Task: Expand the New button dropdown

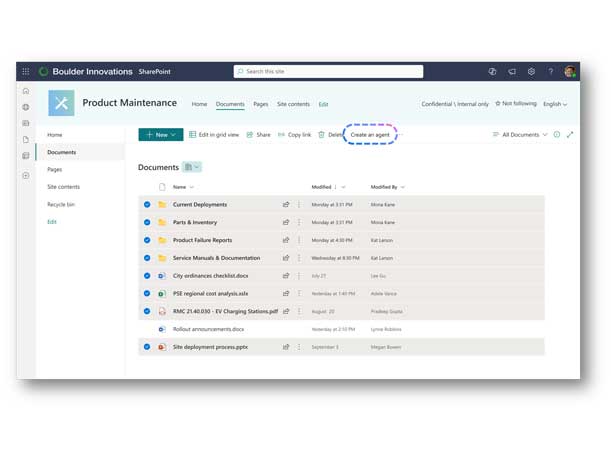Action: (x=173, y=134)
